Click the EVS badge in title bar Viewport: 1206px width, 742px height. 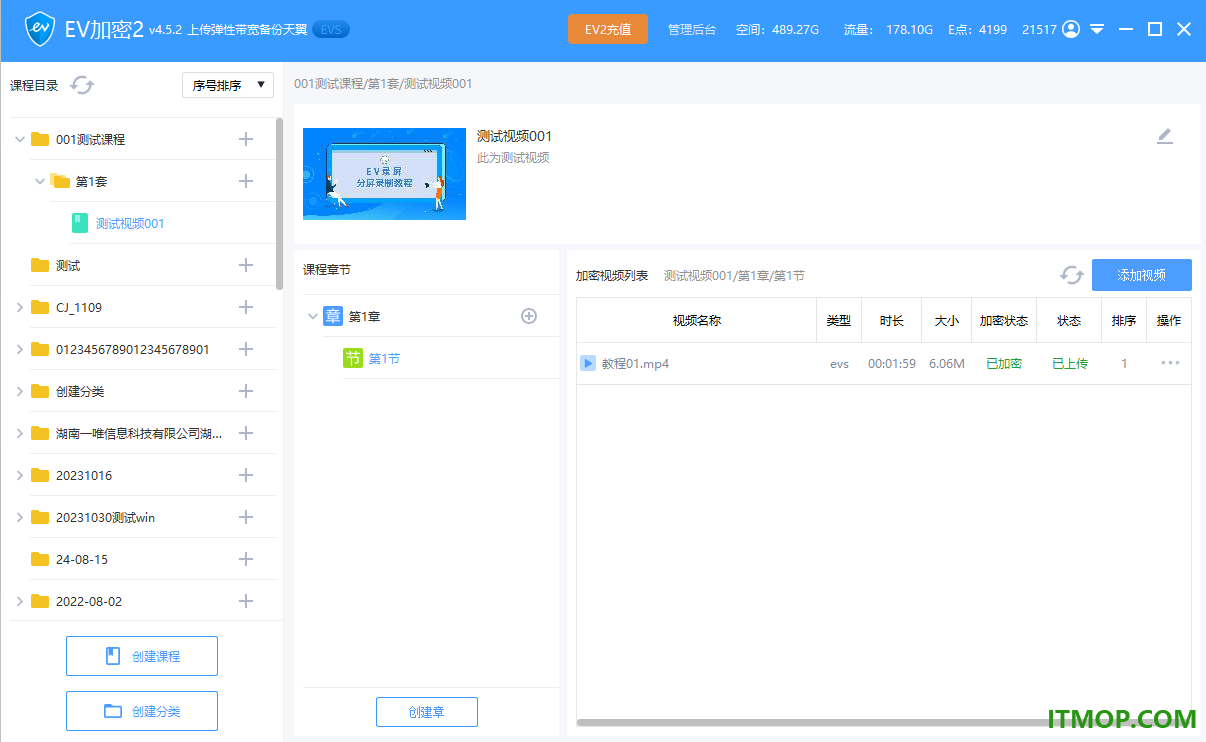click(331, 30)
